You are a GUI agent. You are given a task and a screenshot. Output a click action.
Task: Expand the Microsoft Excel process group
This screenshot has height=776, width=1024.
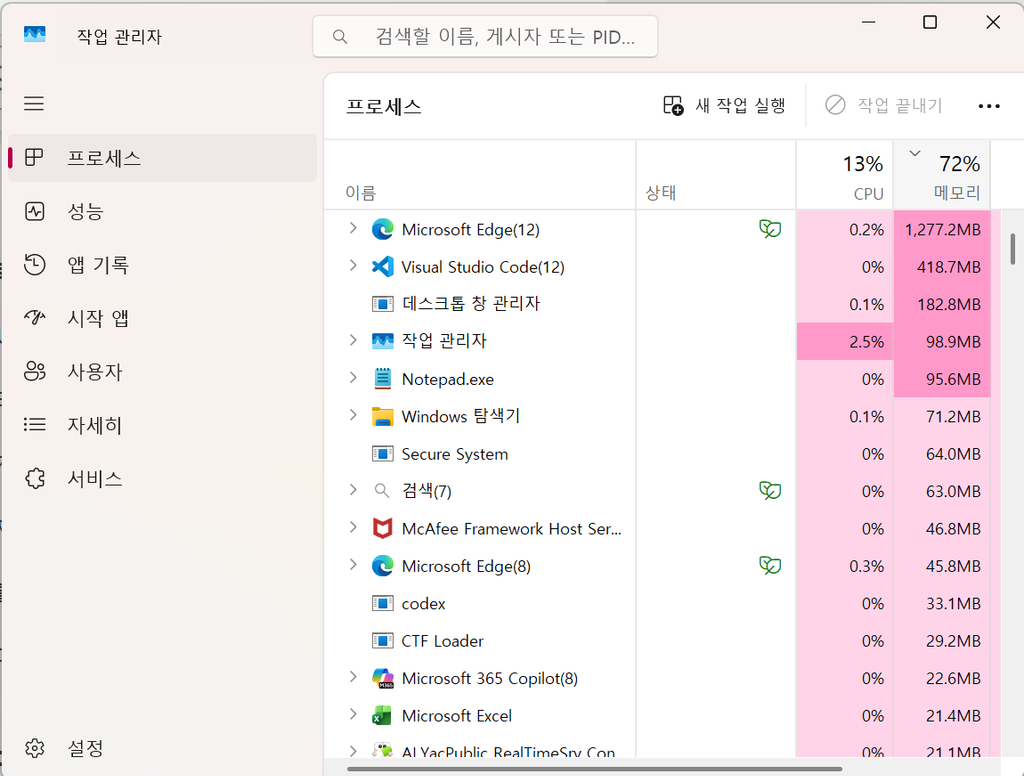click(353, 714)
